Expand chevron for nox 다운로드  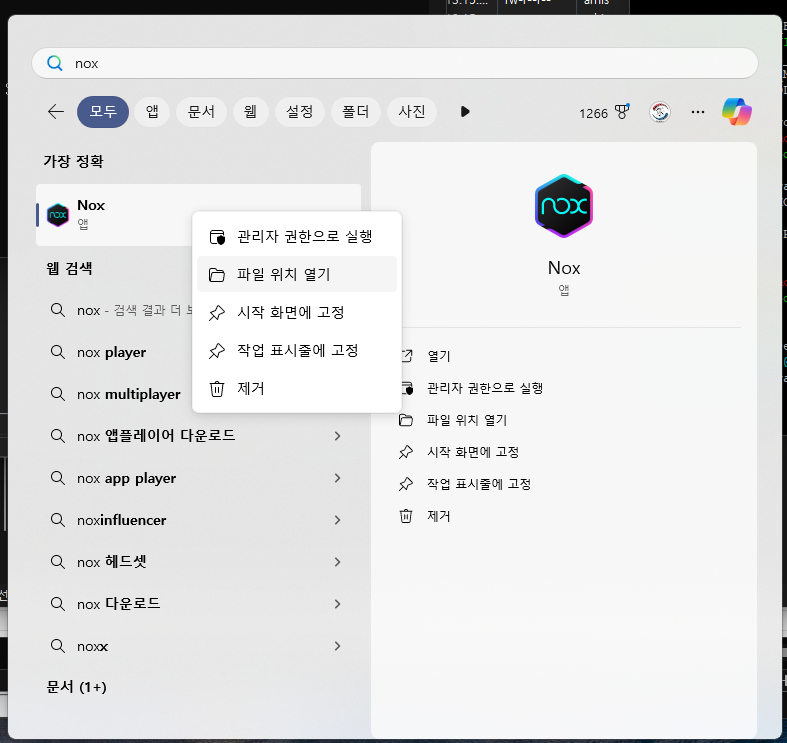tap(337, 604)
